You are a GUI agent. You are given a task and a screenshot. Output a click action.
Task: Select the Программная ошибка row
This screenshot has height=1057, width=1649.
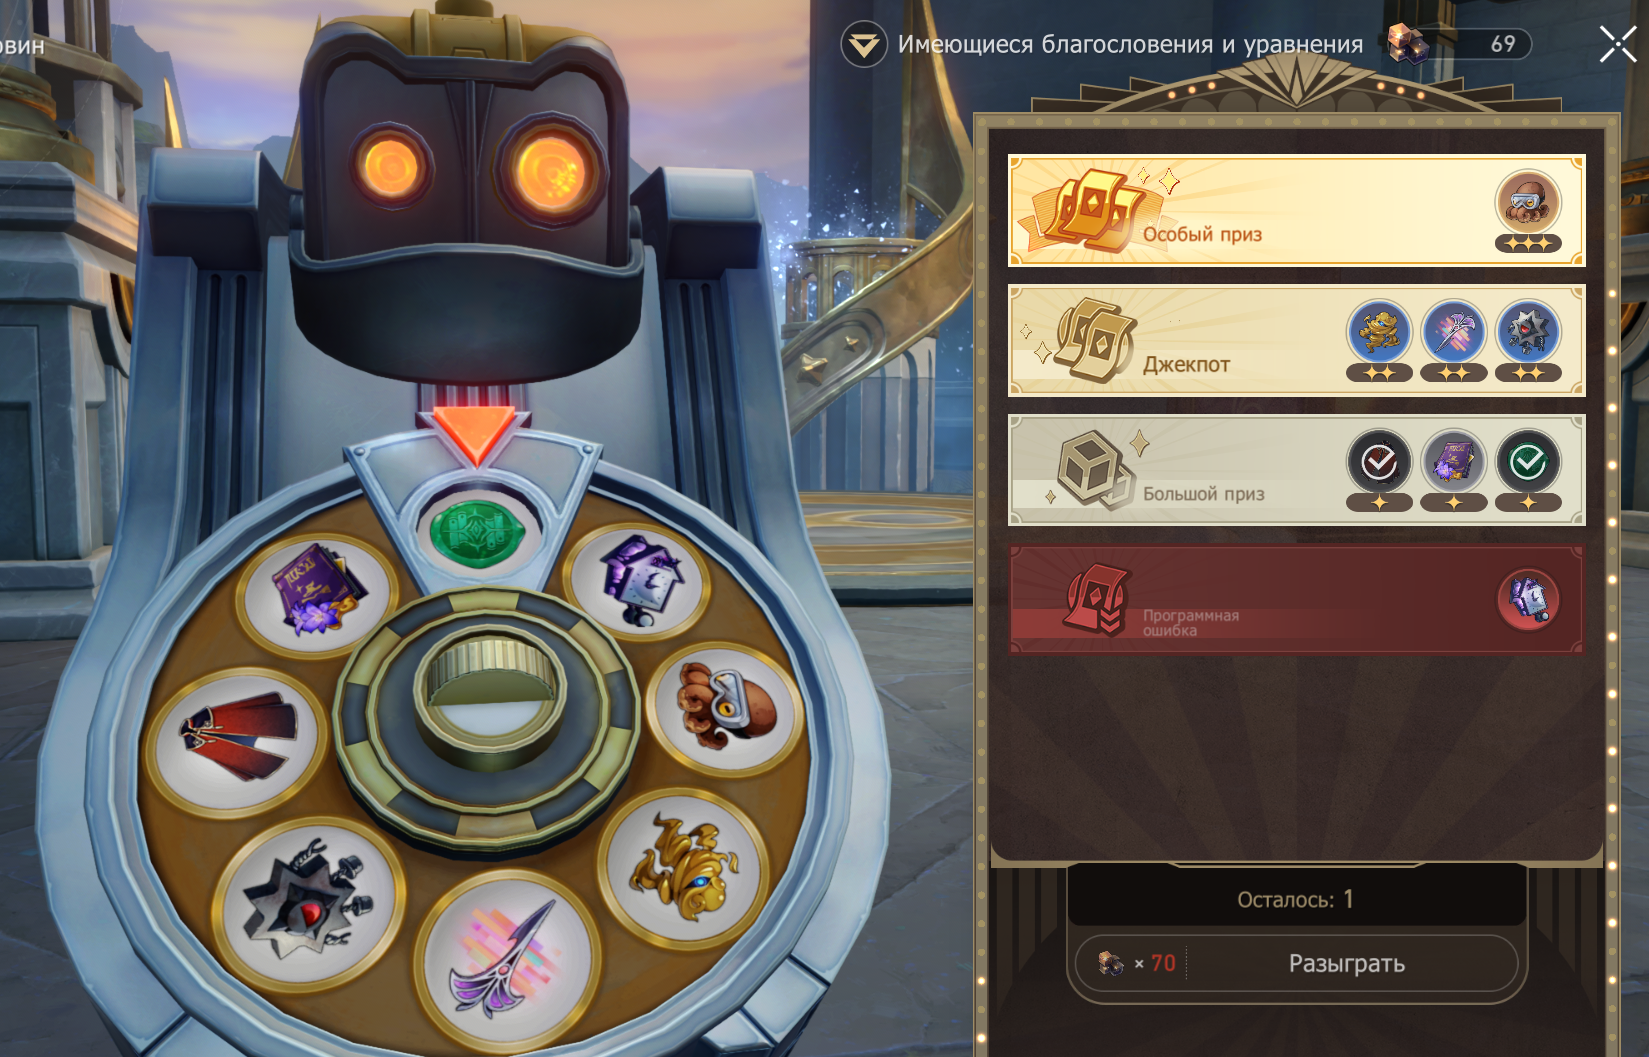click(x=1296, y=600)
